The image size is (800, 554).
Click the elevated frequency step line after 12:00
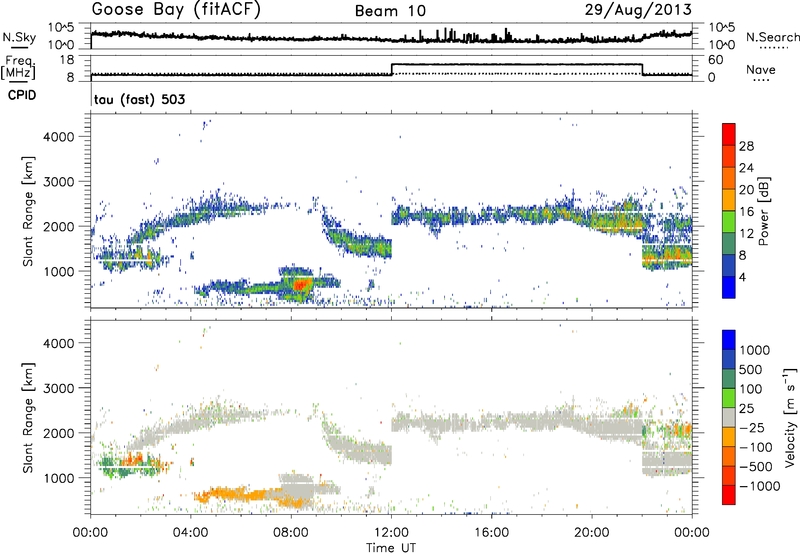coord(517,64)
